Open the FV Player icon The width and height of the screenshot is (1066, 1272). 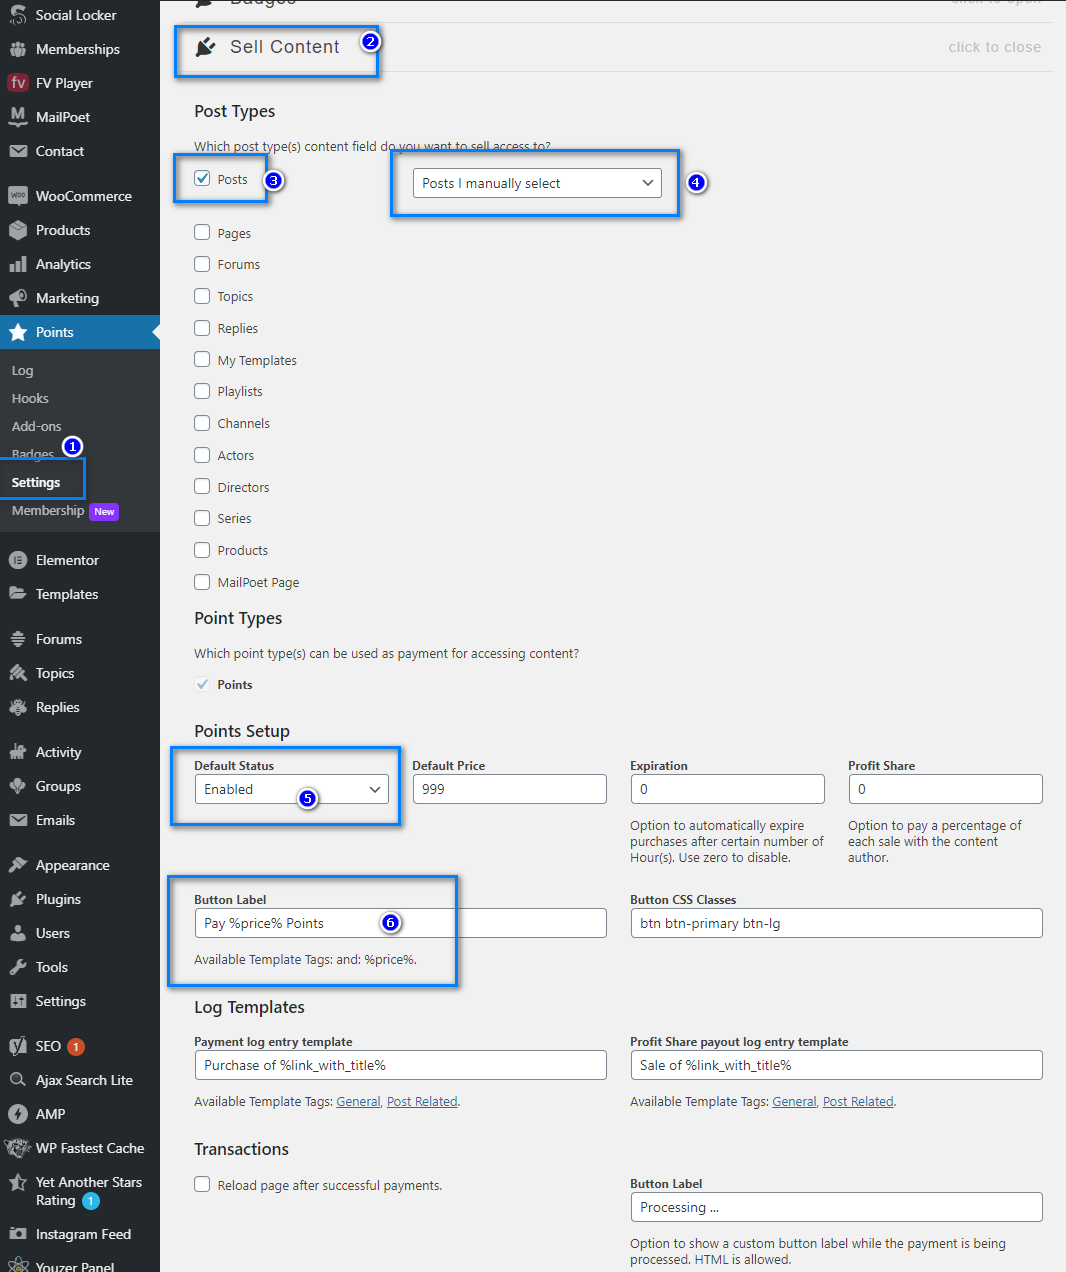pos(18,83)
